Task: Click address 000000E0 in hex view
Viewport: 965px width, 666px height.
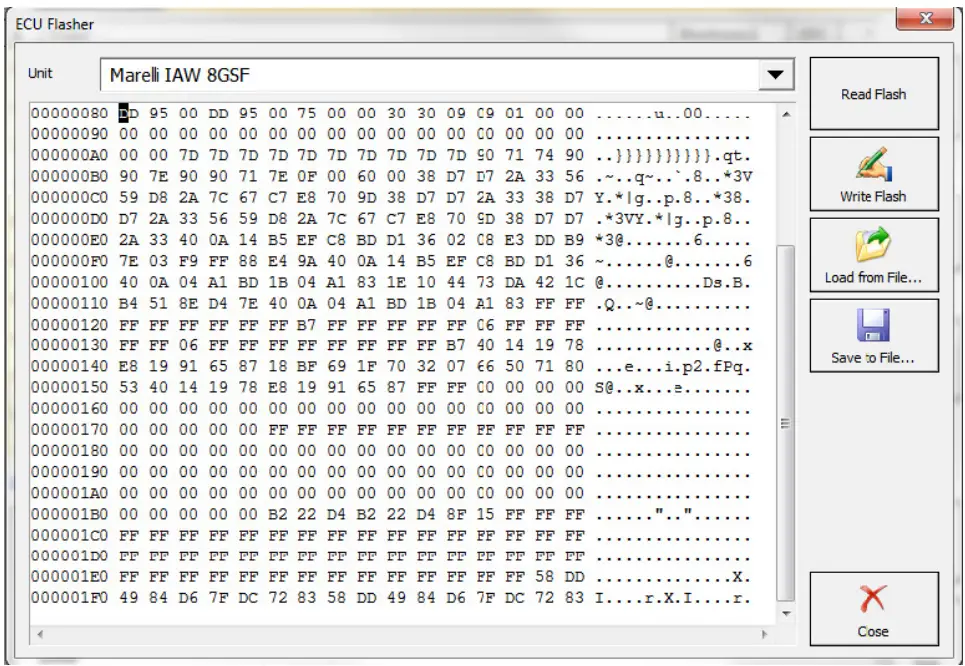Action: pos(70,239)
